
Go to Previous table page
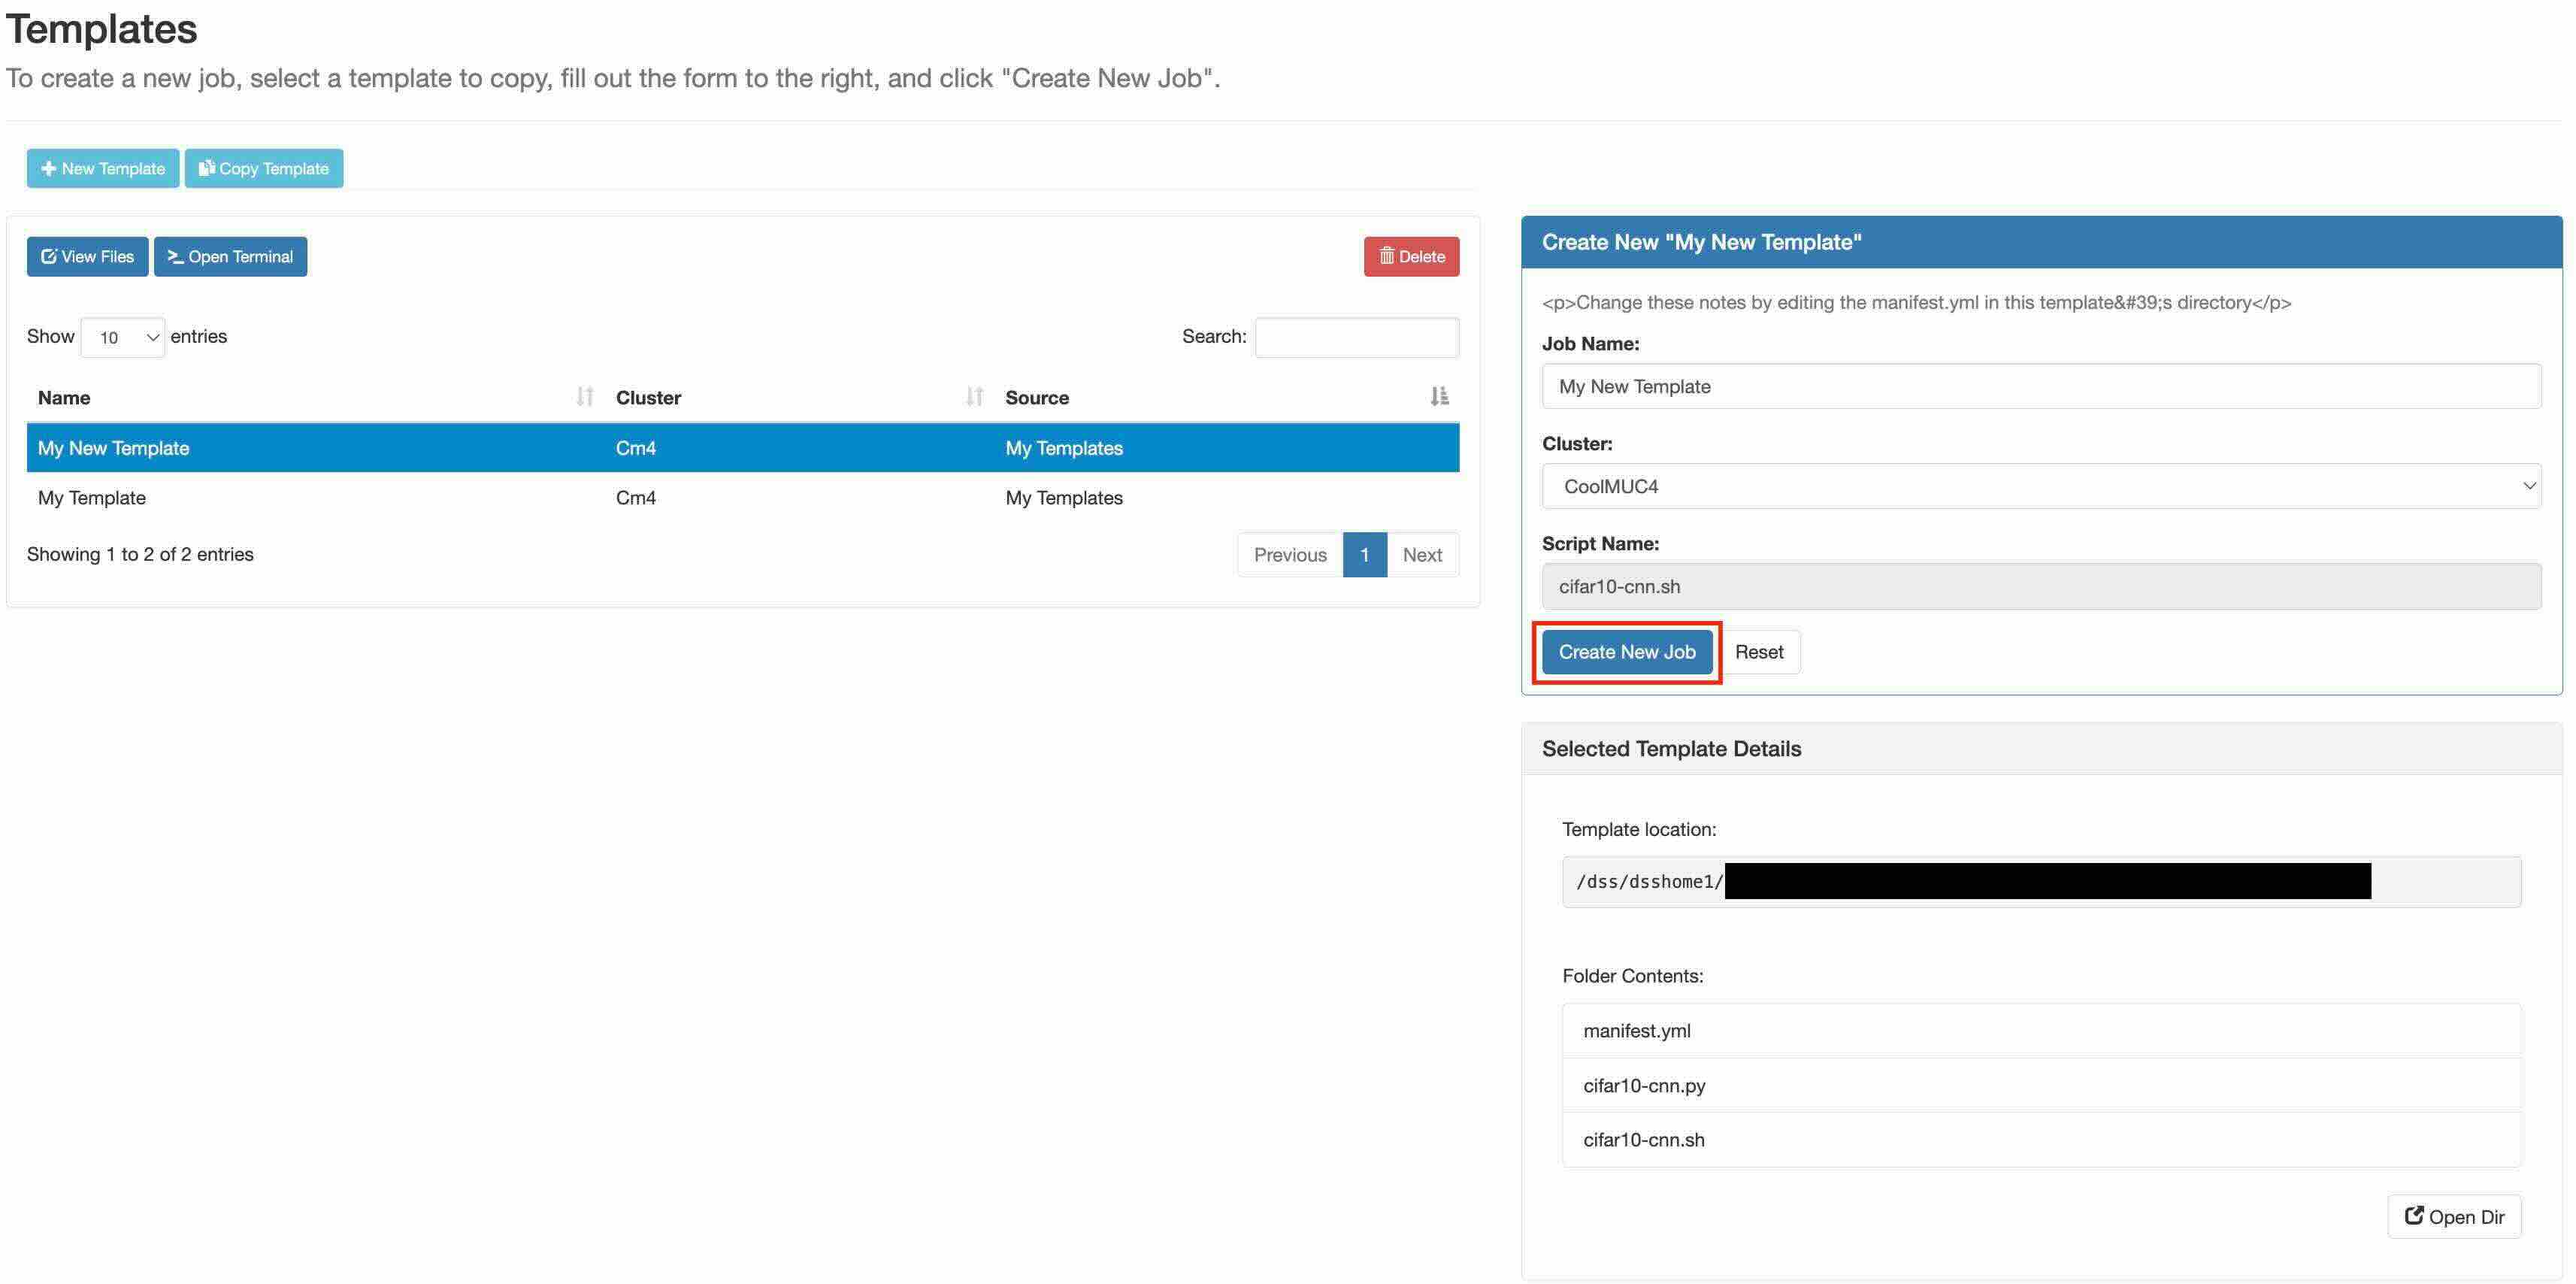coord(1289,554)
